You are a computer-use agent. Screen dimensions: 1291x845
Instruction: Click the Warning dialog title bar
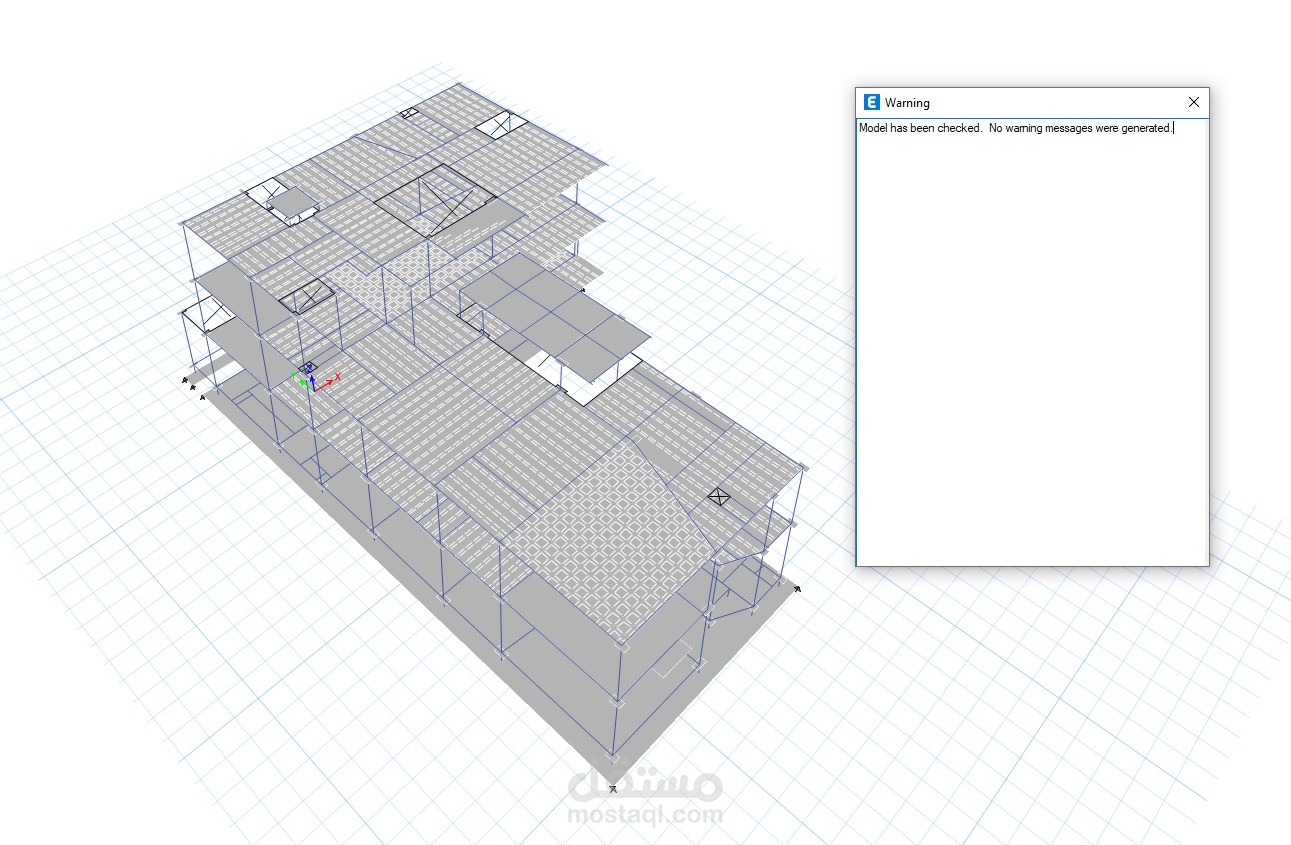coord(1032,103)
